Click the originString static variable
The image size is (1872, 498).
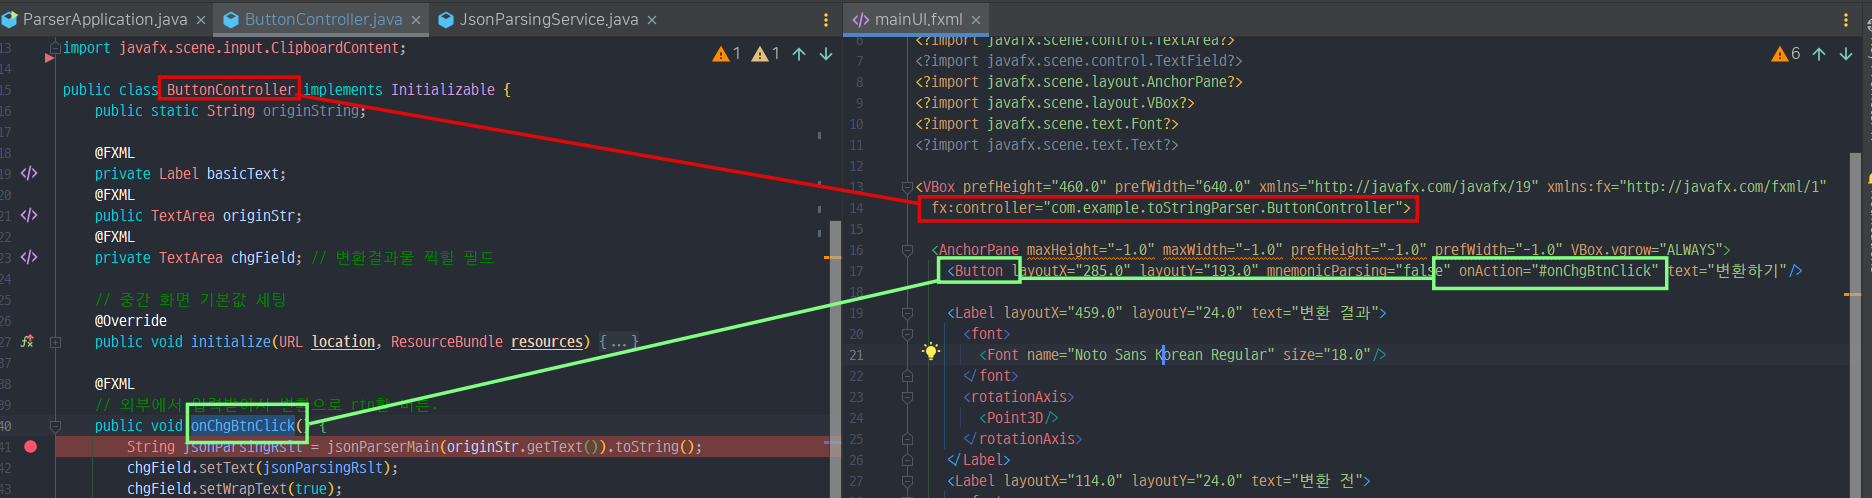[311, 111]
